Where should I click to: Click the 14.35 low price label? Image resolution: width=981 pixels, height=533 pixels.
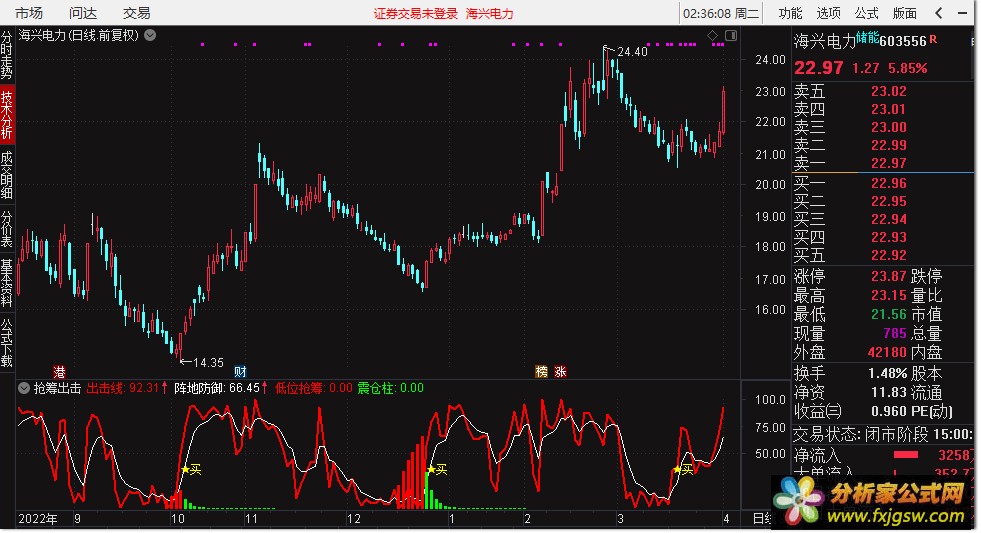coord(208,363)
